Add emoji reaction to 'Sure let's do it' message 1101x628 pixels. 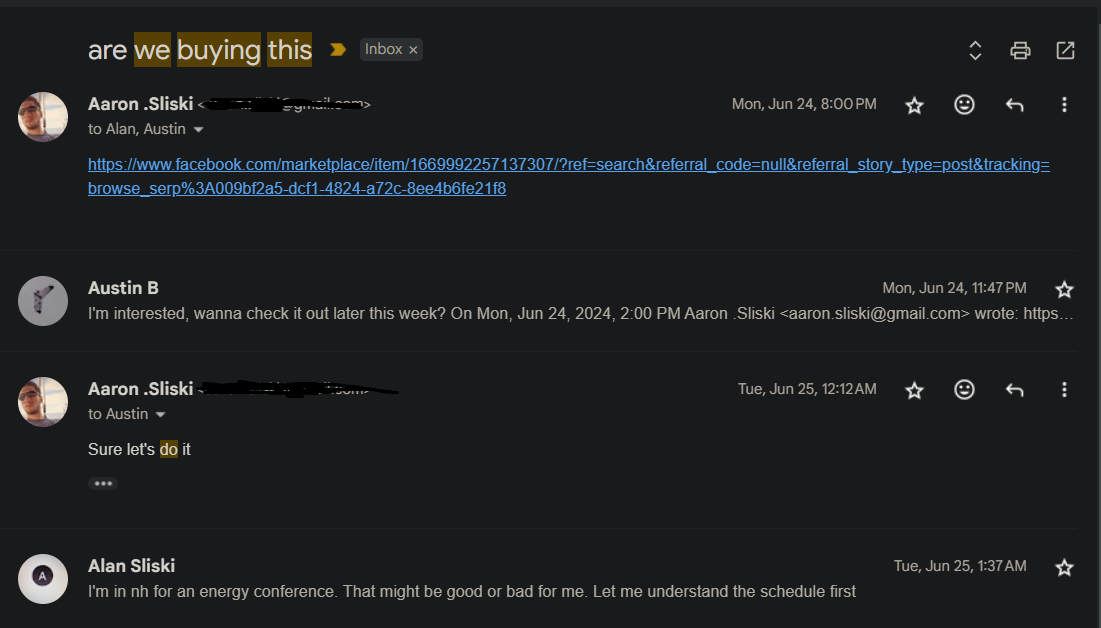point(964,389)
